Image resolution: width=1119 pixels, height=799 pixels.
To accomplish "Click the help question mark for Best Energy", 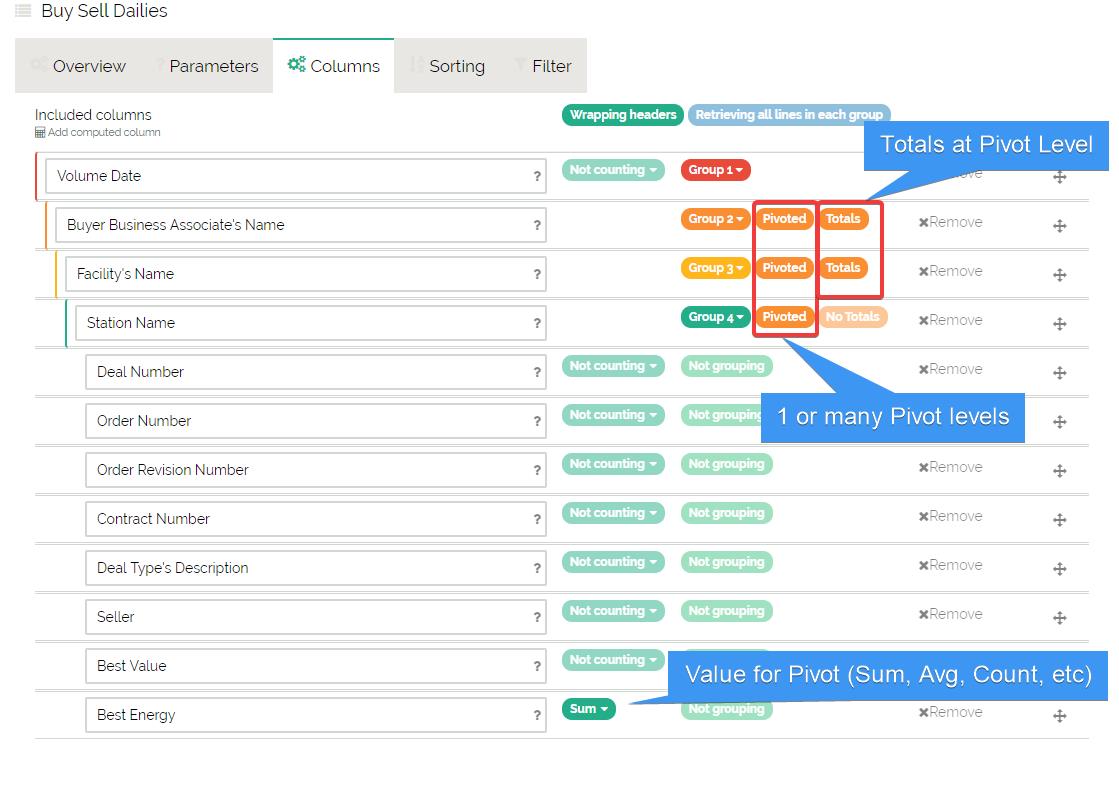I will pyautogui.click(x=537, y=715).
